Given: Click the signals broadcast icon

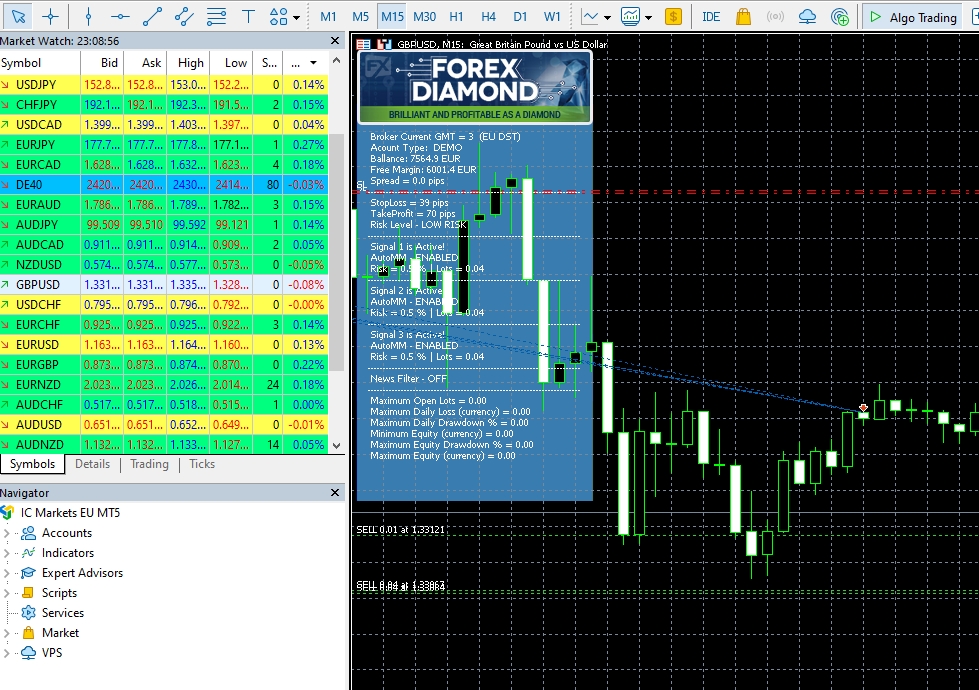Looking at the screenshot, I should click(775, 17).
